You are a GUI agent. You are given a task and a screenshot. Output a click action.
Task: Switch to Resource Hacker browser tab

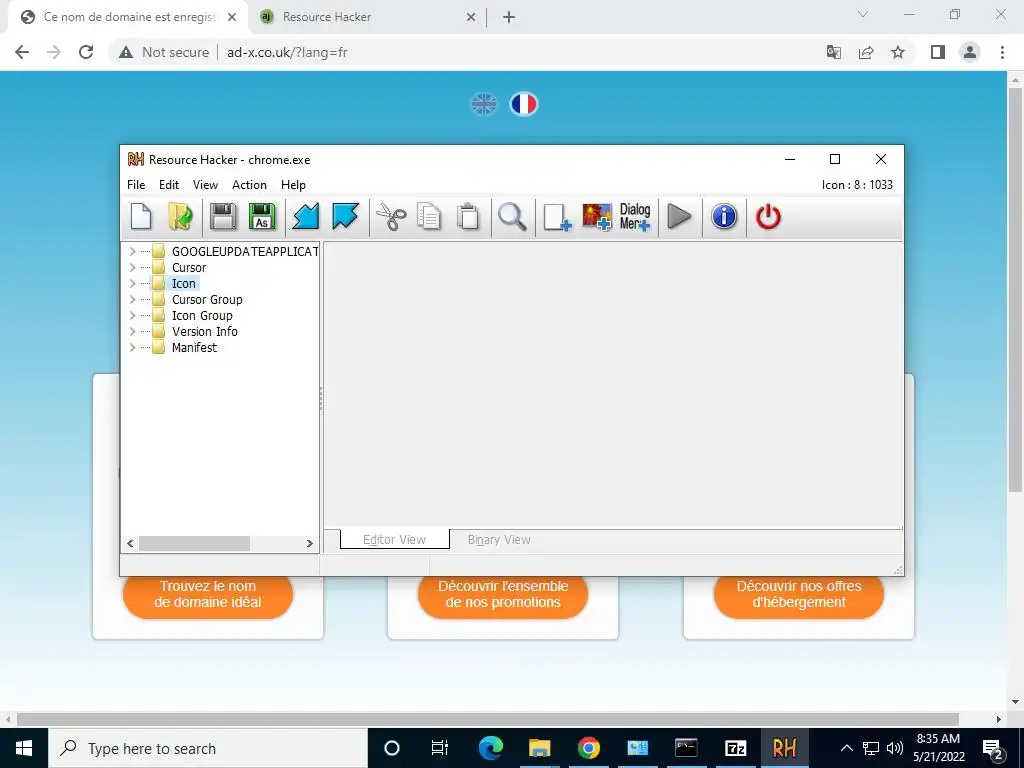tap(366, 17)
